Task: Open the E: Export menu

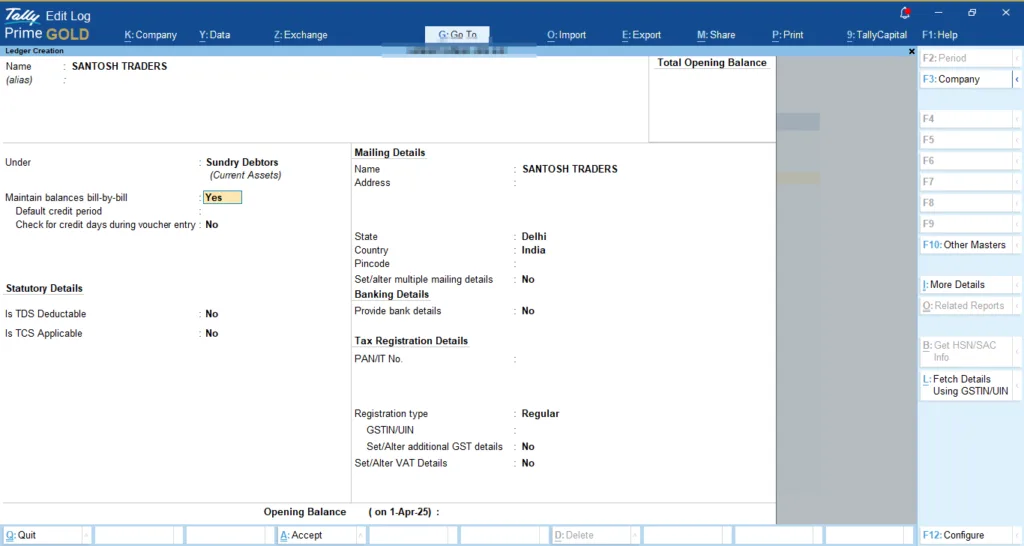Action: [641, 35]
